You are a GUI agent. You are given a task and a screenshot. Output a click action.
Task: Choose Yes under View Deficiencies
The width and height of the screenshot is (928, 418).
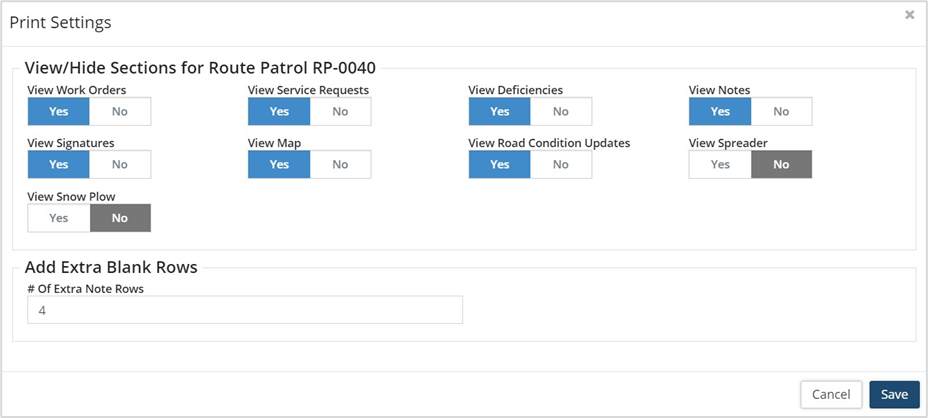pyautogui.click(x=500, y=111)
